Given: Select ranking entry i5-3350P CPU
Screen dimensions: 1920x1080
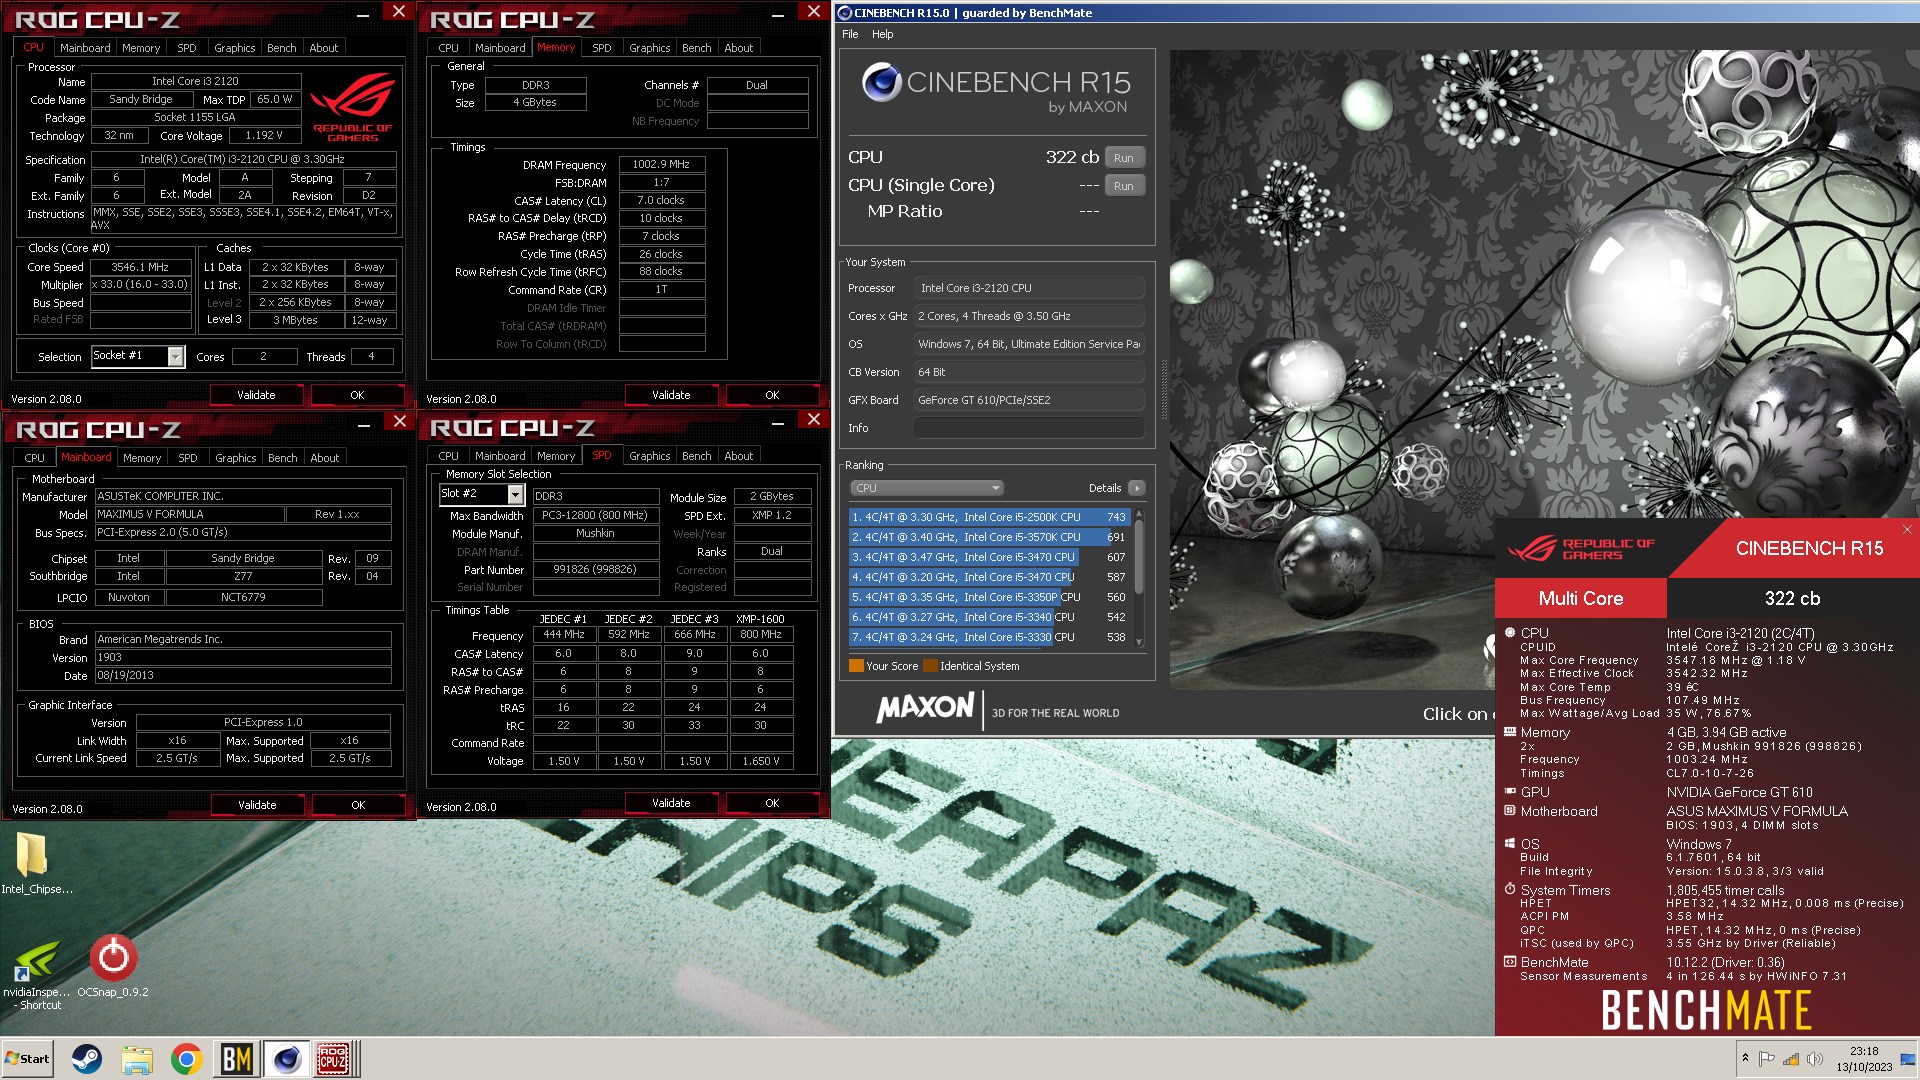Looking at the screenshot, I should click(989, 597).
